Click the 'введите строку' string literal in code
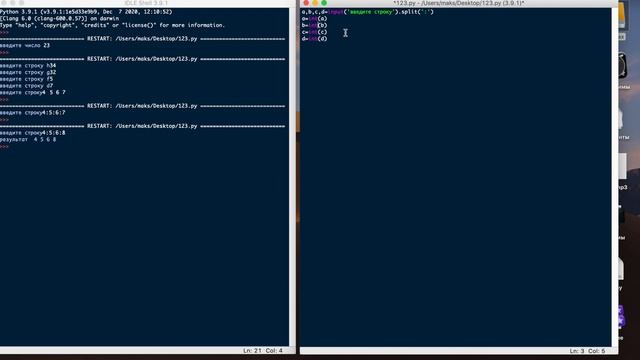The width and height of the screenshot is (640, 360). pyautogui.click(x=371, y=12)
